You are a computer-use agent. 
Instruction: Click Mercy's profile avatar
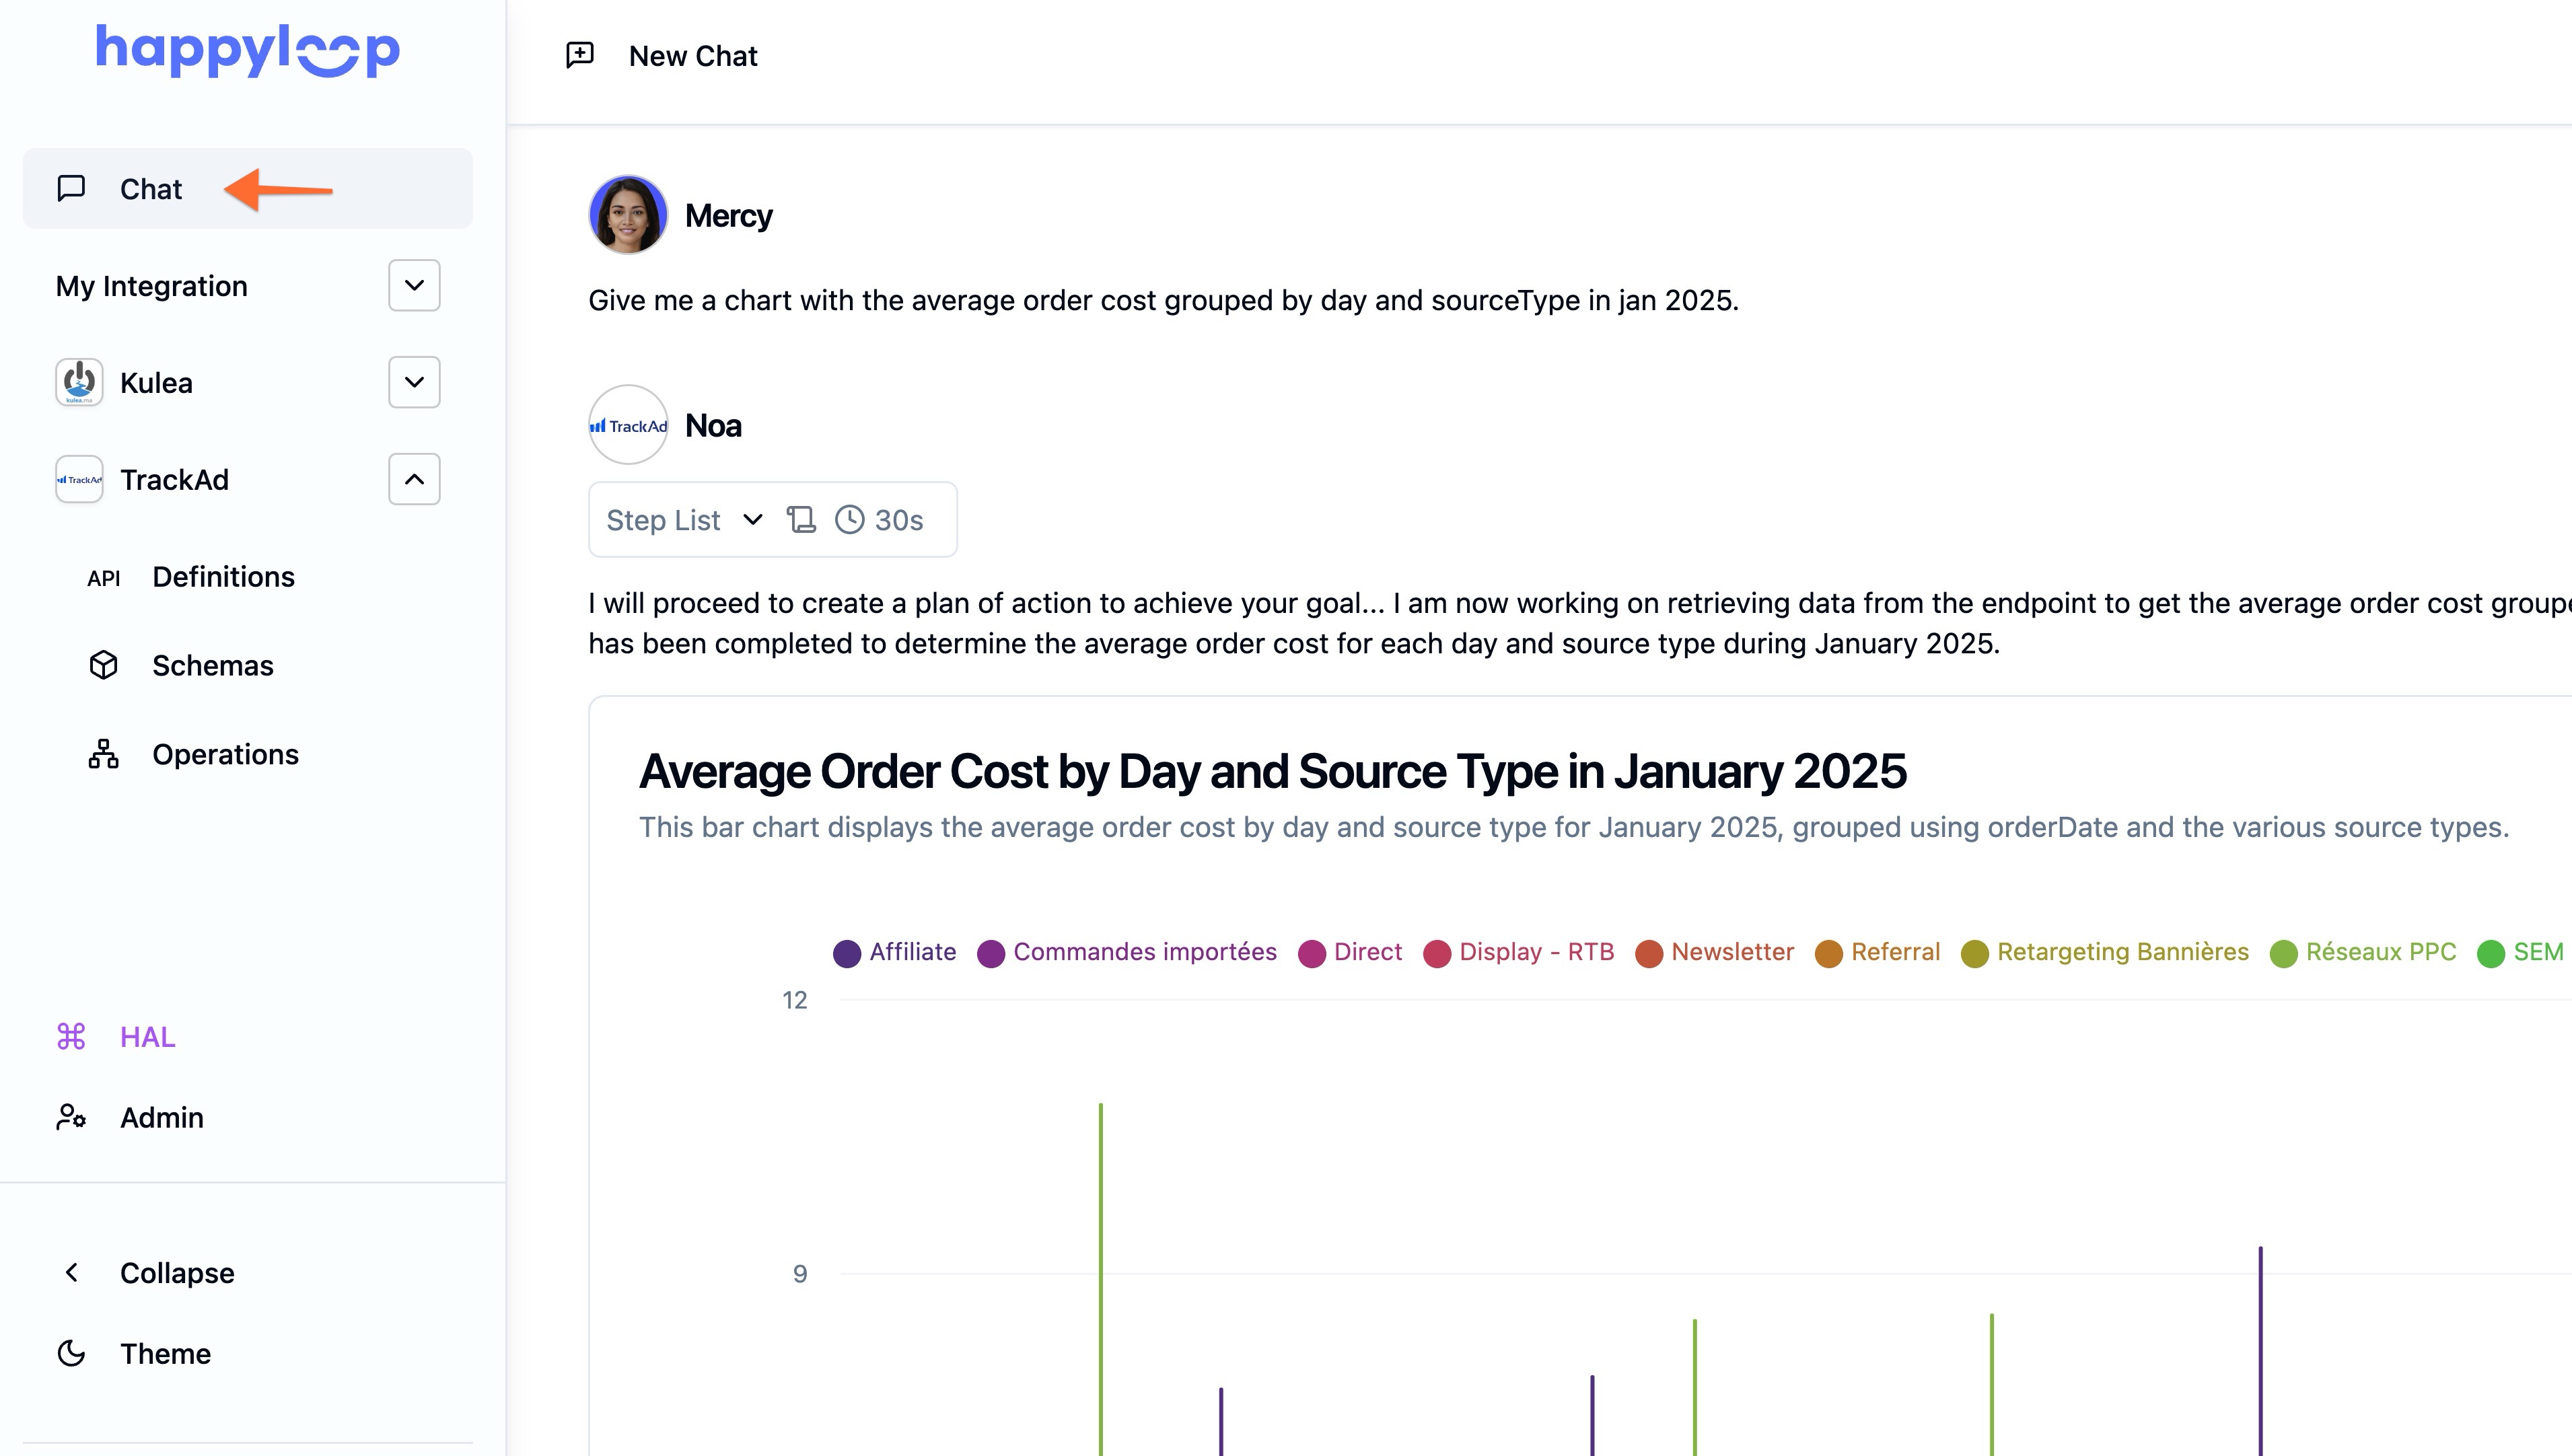(628, 215)
